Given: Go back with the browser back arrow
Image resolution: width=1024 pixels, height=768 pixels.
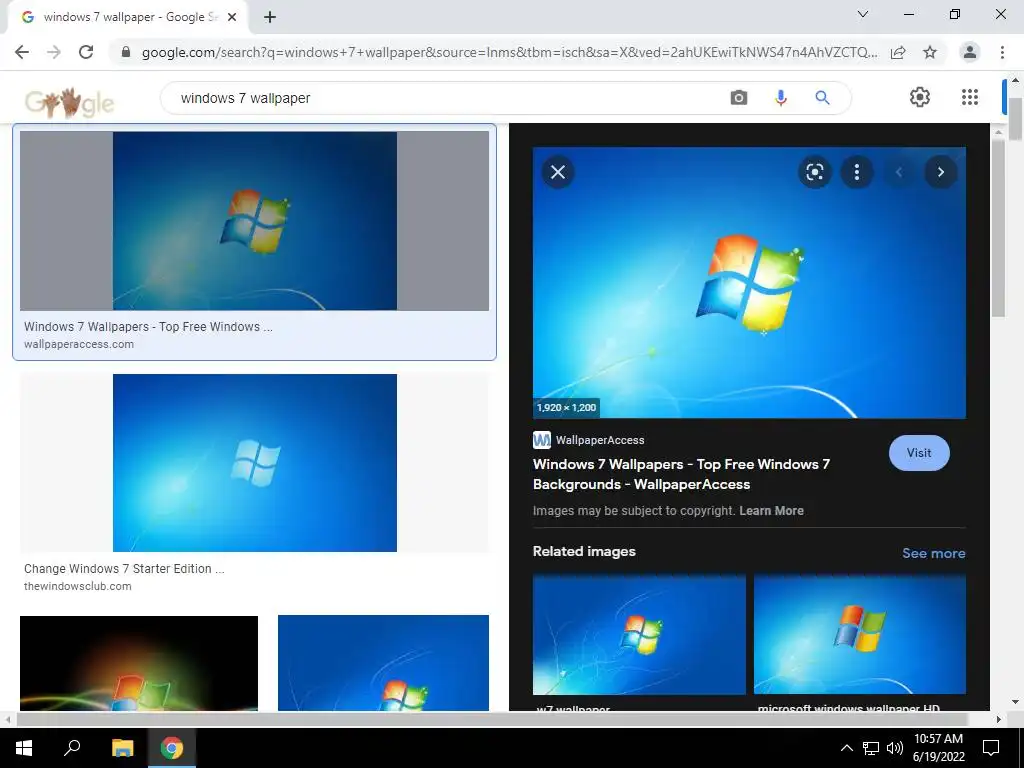Looking at the screenshot, I should pyautogui.click(x=22, y=52).
